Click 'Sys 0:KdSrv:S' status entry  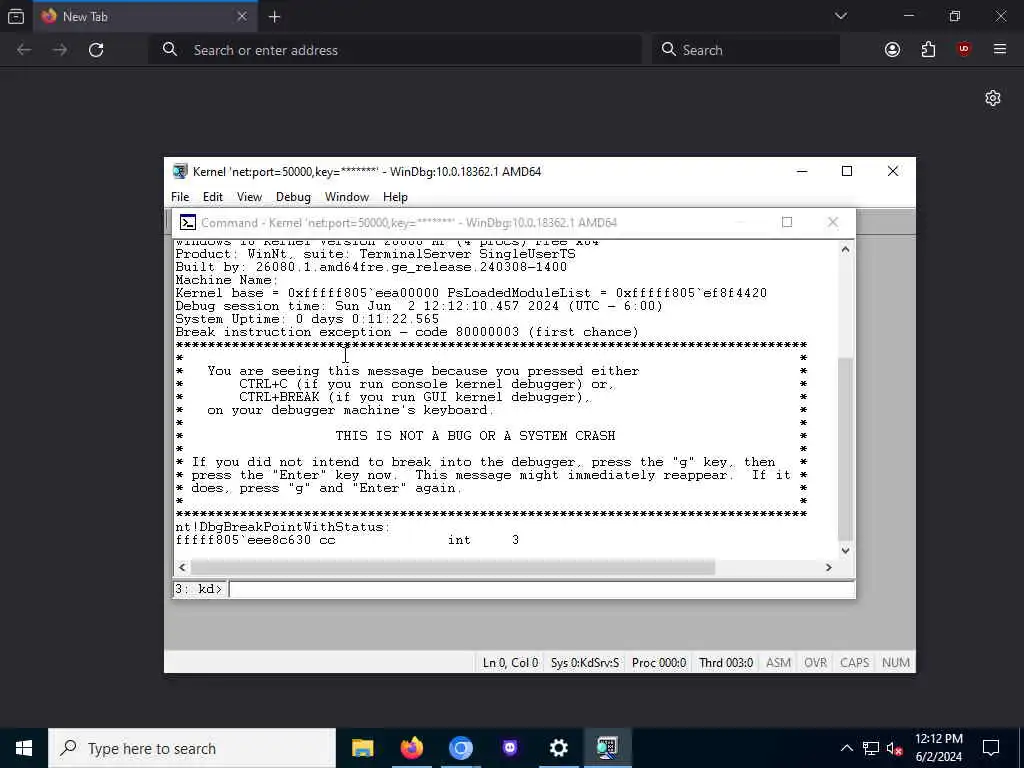click(x=584, y=662)
